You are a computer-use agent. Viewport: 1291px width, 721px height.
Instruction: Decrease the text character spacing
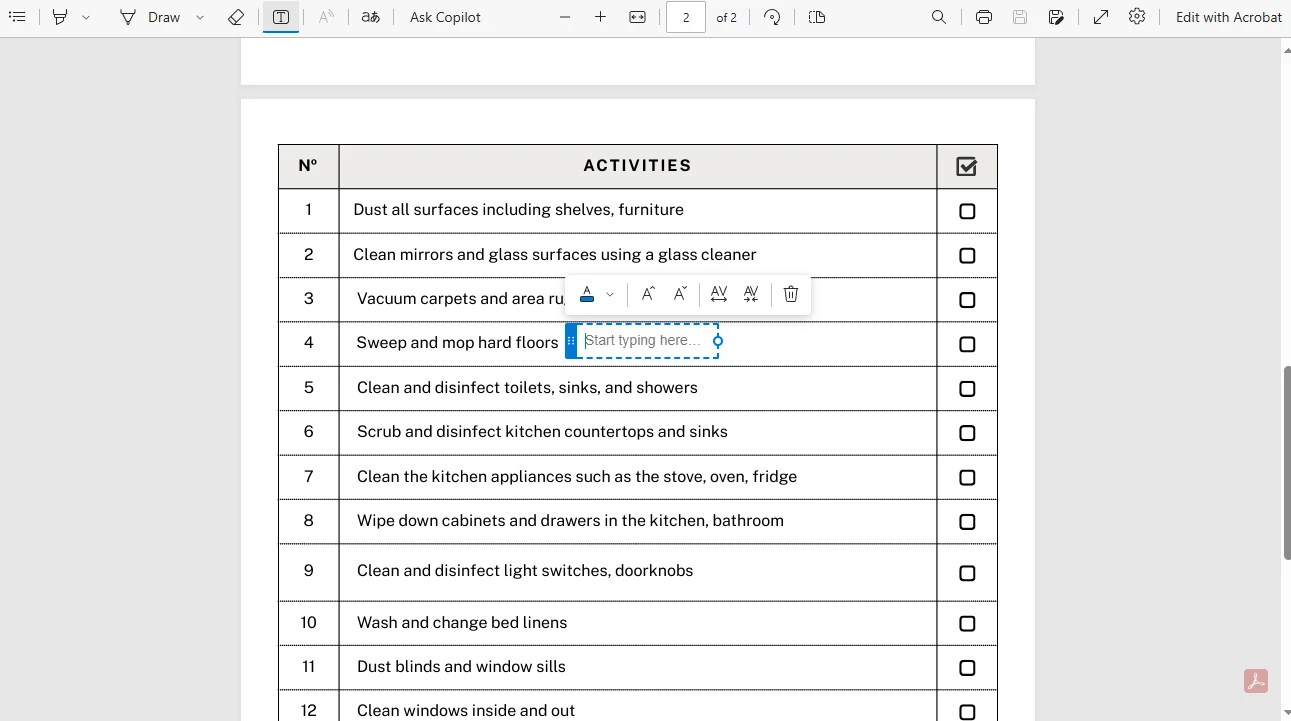(751, 294)
